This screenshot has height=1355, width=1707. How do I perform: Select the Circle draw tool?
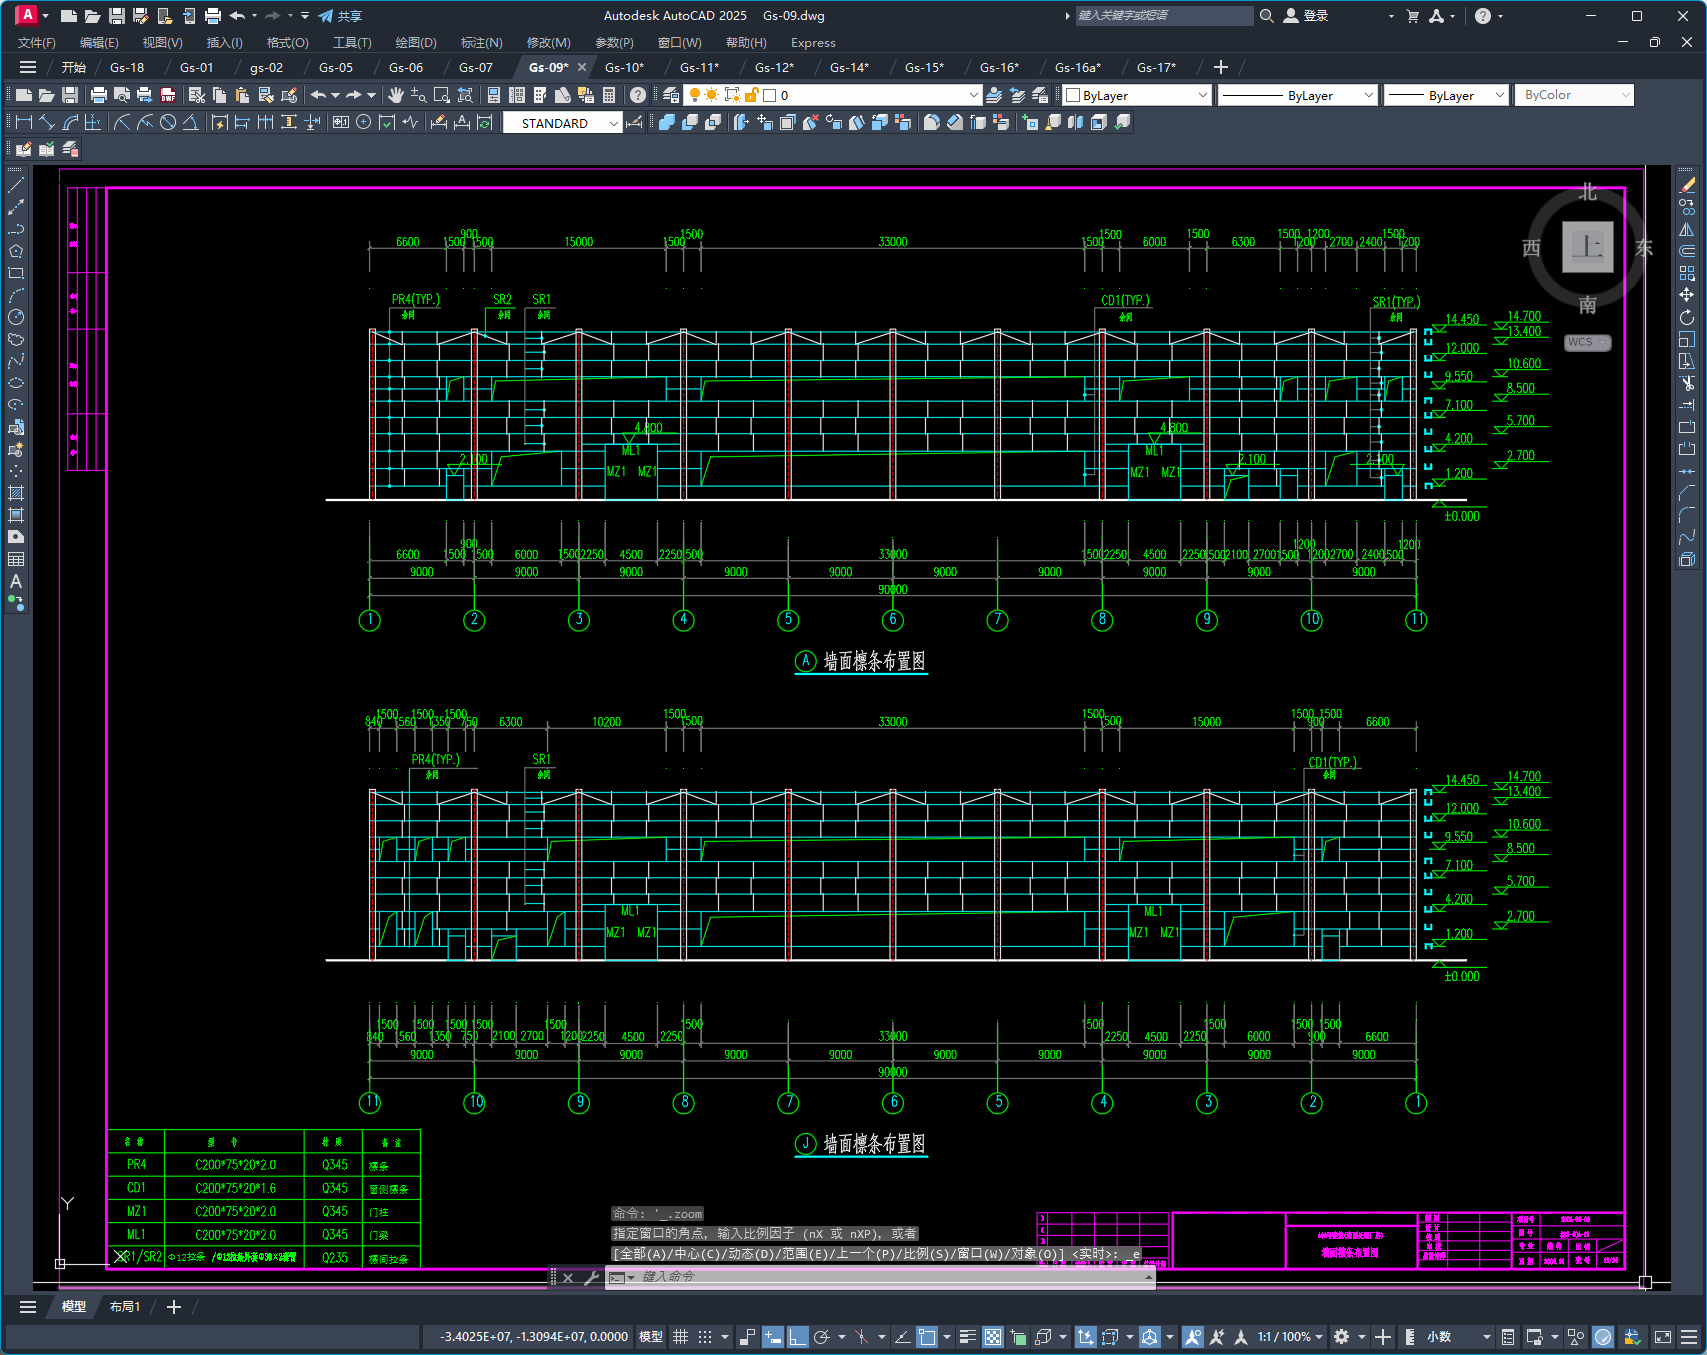[x=16, y=317]
